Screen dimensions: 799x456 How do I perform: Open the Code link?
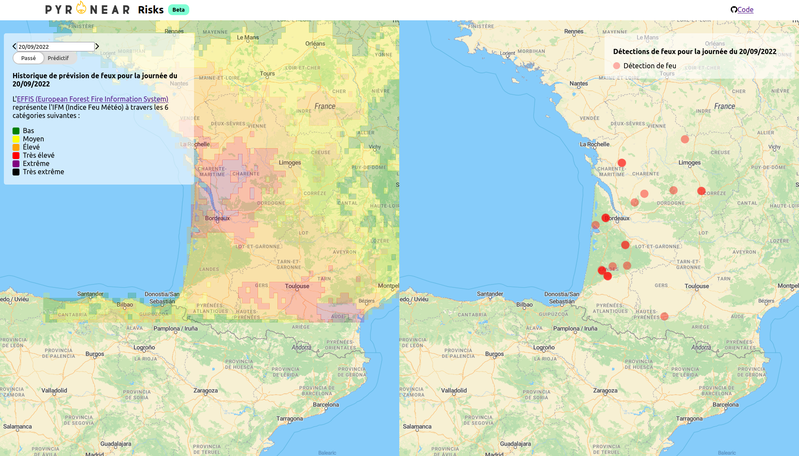745,10
